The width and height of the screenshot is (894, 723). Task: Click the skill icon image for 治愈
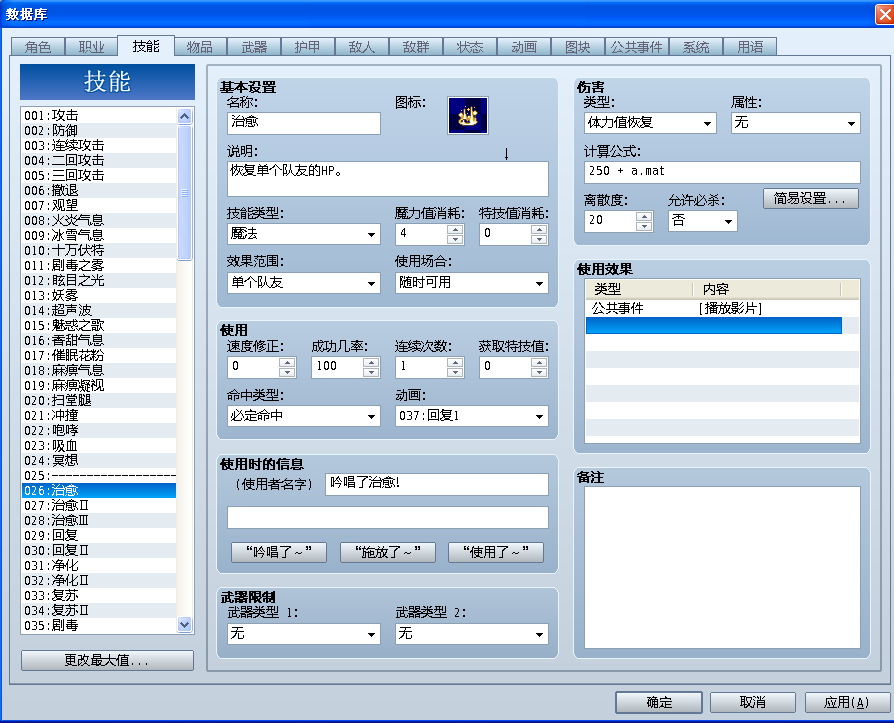click(468, 116)
